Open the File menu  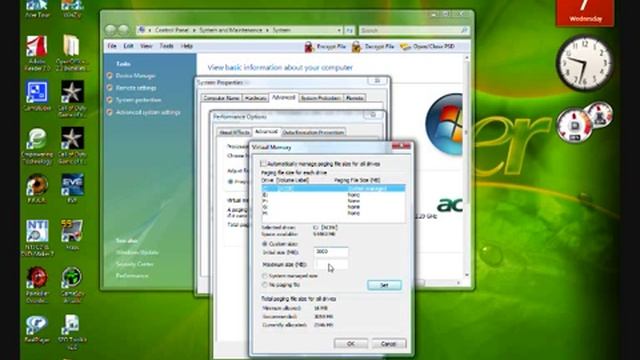[x=112, y=46]
